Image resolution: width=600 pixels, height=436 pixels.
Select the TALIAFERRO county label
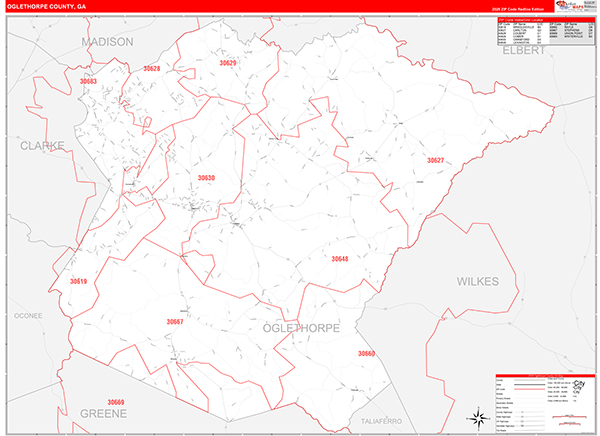382,421
